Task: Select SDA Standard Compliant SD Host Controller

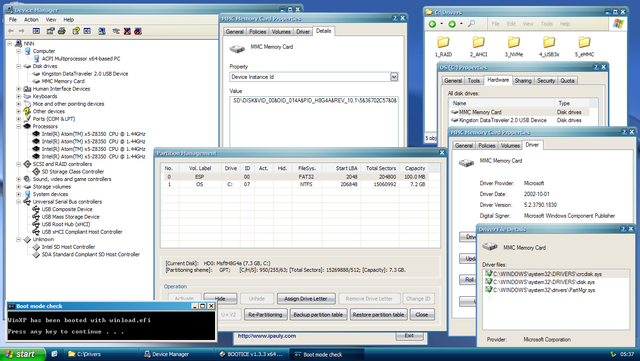Action: pos(91,254)
